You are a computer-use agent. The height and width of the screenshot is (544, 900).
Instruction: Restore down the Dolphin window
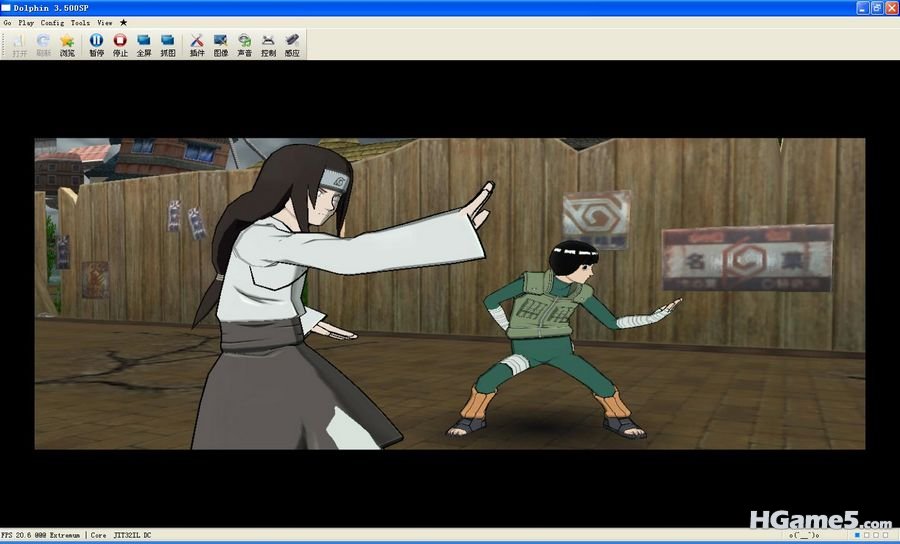[877, 8]
